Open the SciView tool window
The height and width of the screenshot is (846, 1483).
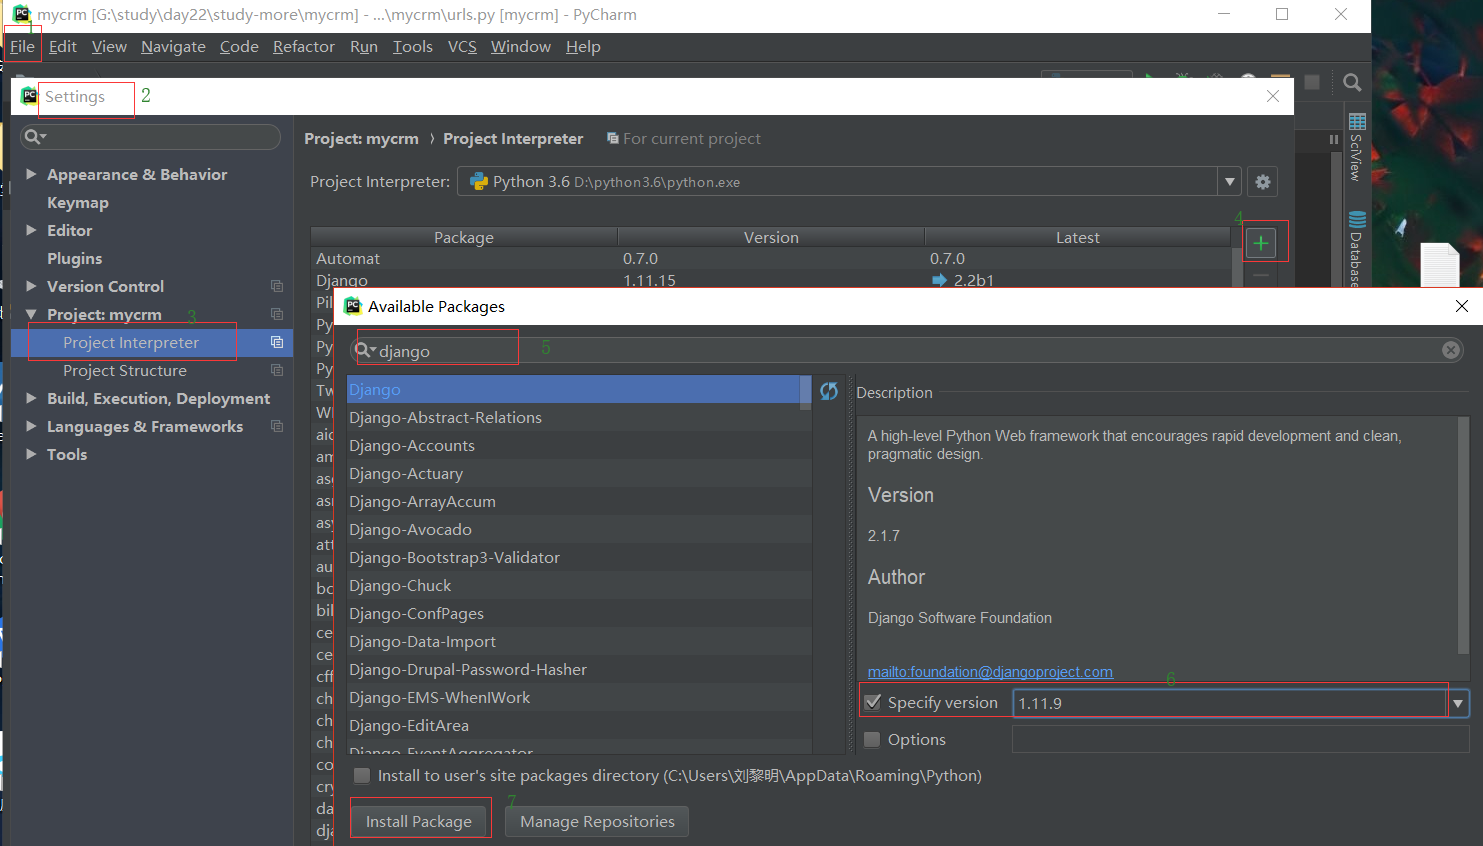(1357, 147)
